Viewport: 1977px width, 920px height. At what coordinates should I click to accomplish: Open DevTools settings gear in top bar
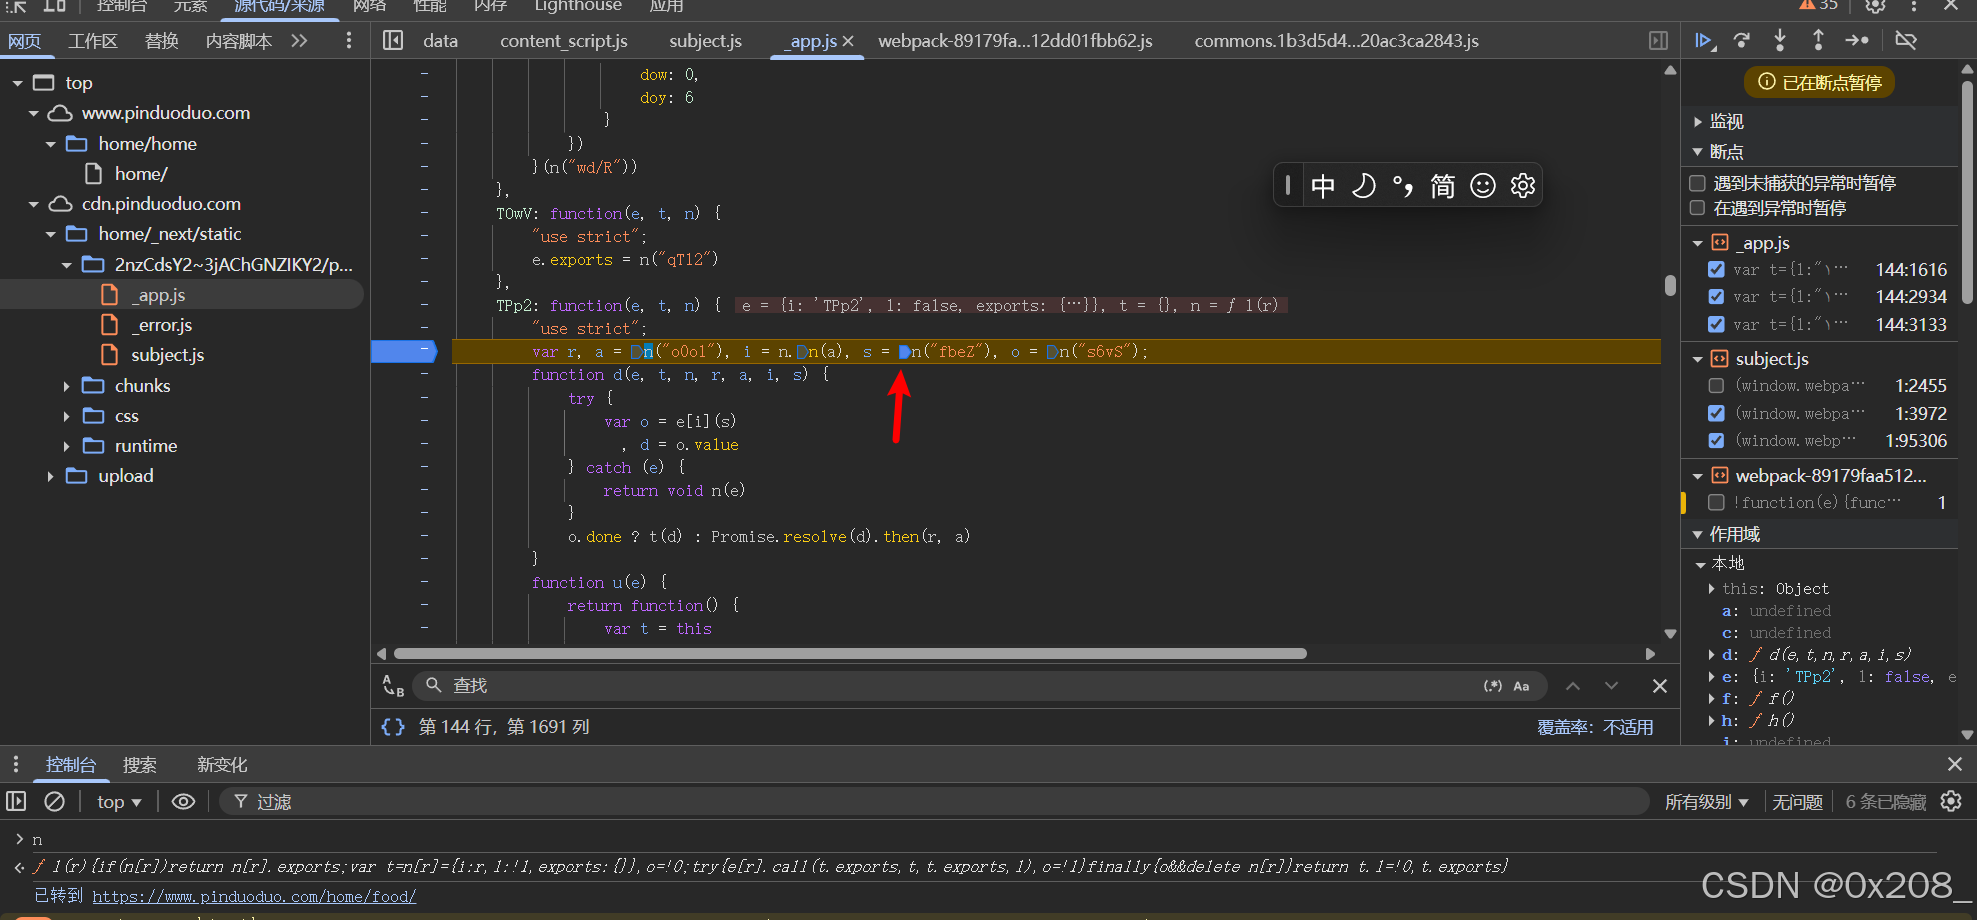click(1876, 5)
